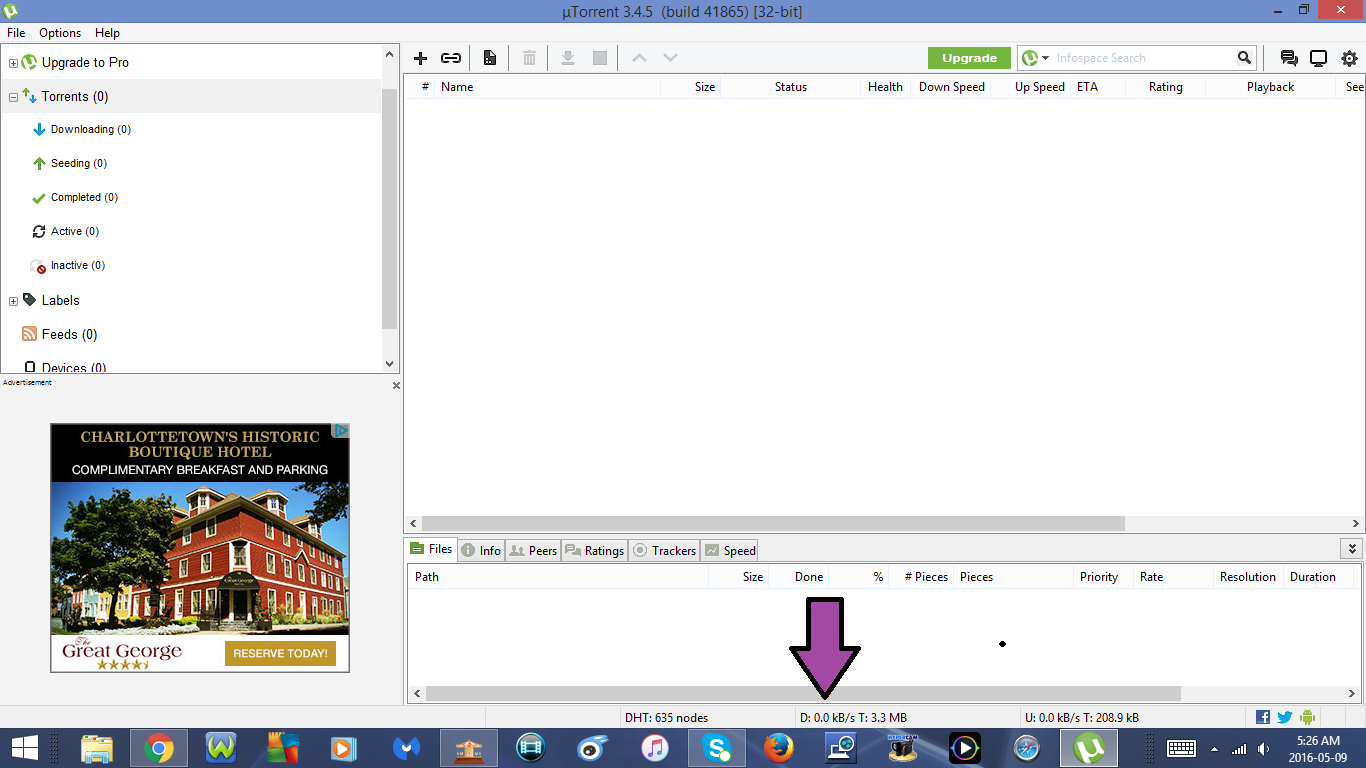Sort torrent list by Down Speed column
Viewport: 1366px width, 768px height.
[952, 87]
